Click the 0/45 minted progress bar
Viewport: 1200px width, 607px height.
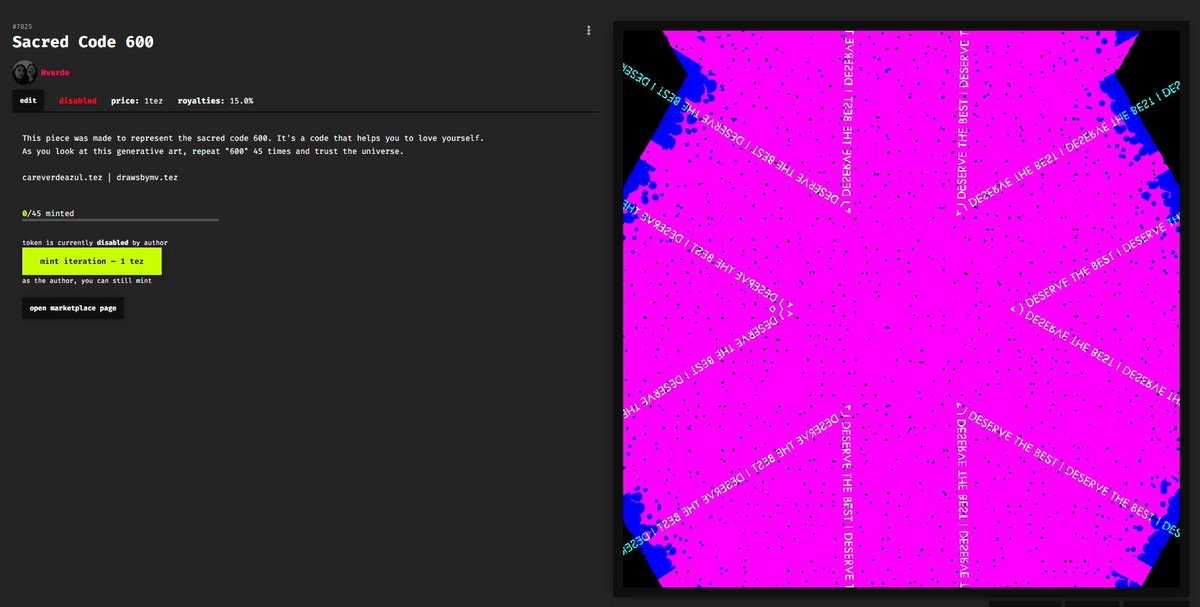pyautogui.click(x=120, y=219)
